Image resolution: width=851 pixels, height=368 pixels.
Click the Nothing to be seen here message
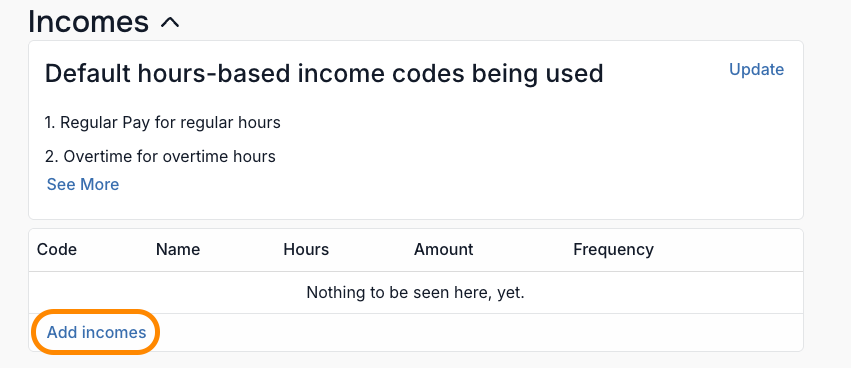click(x=416, y=293)
